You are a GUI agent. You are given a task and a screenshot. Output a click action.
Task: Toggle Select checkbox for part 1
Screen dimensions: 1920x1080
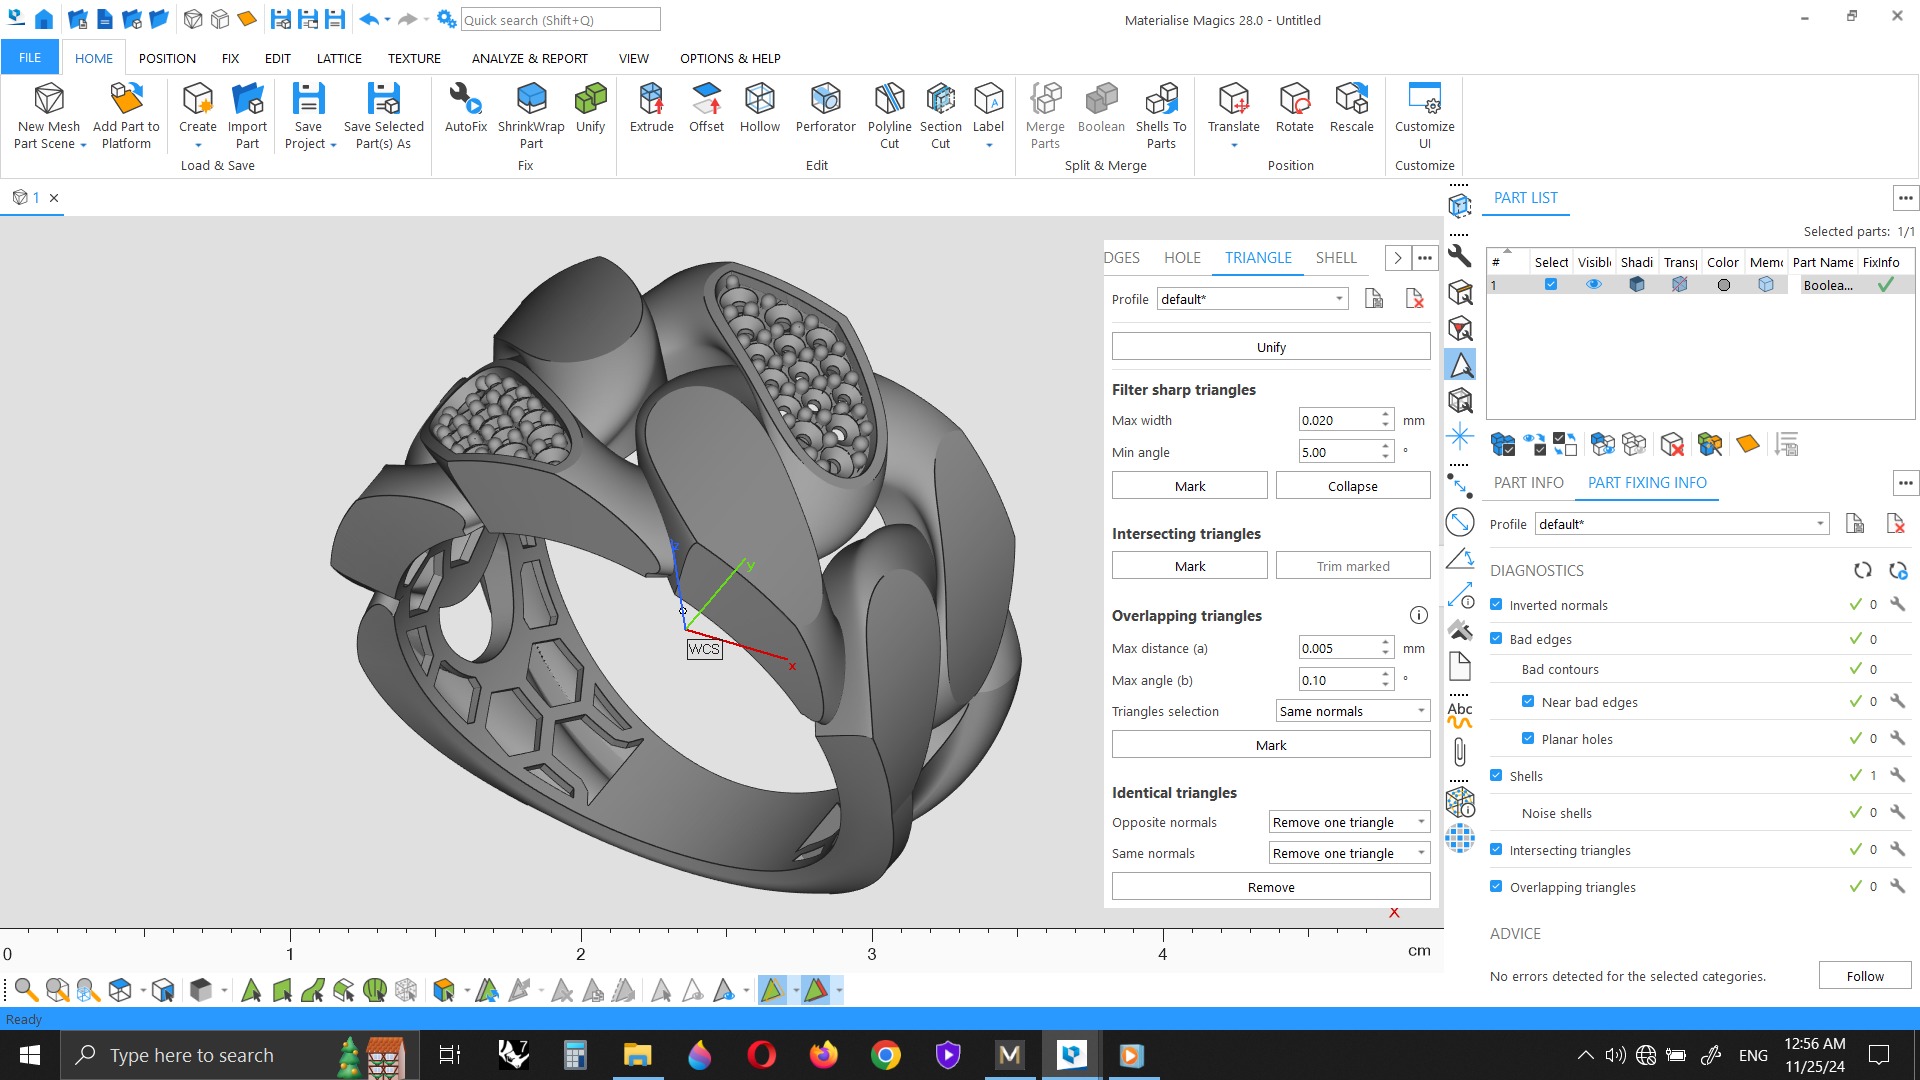(1550, 284)
